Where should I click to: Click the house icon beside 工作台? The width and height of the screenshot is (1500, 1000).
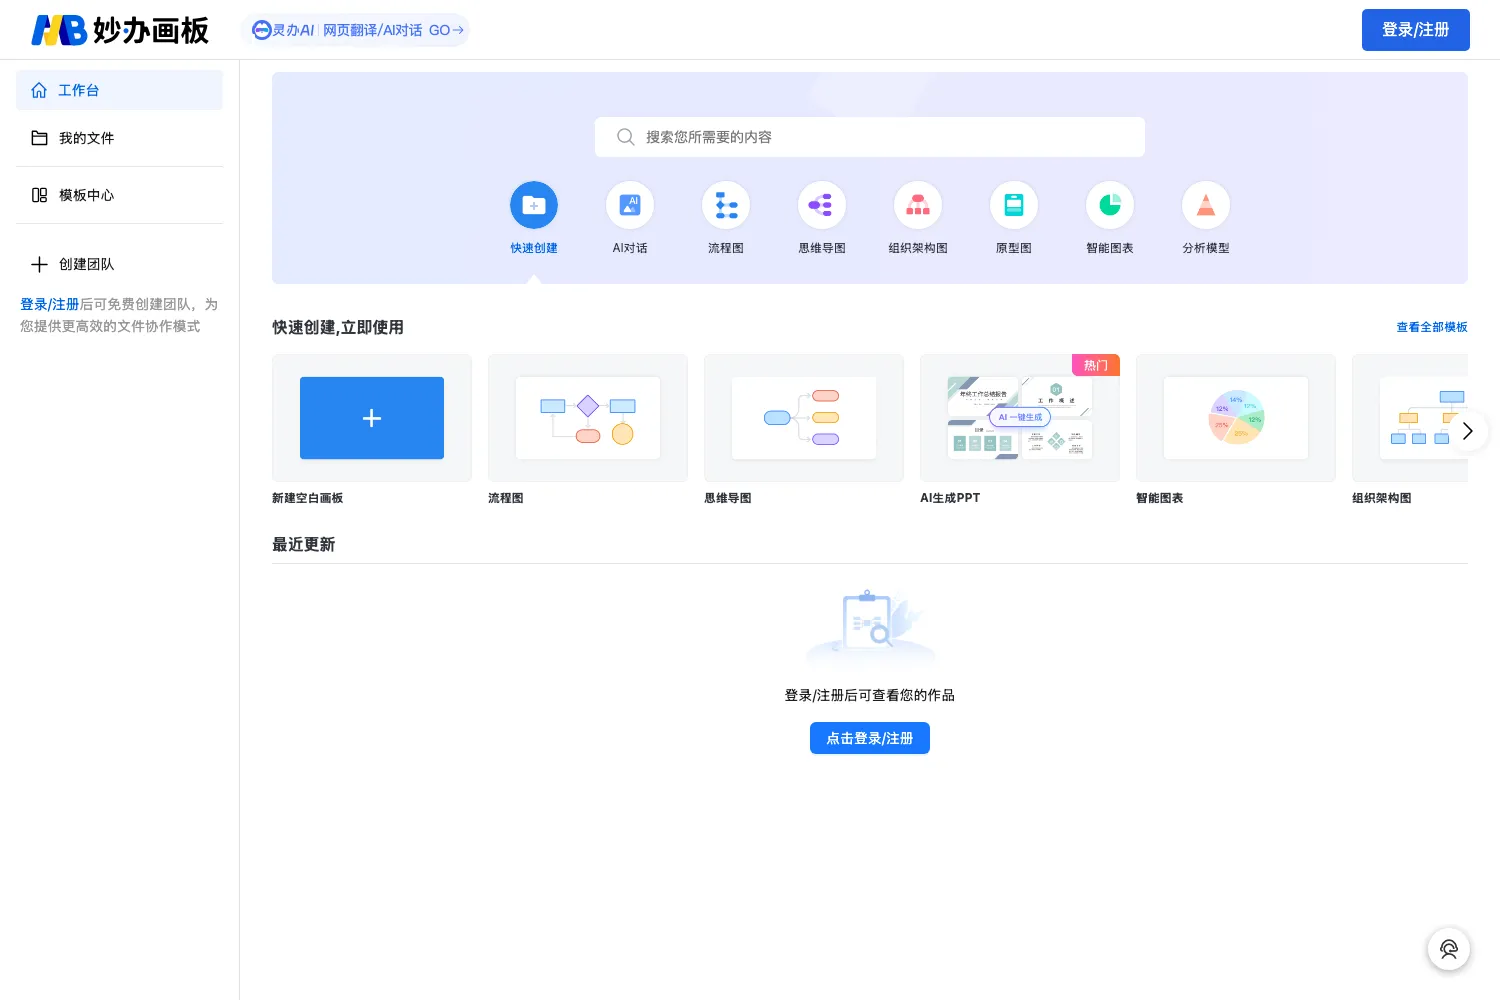39,90
